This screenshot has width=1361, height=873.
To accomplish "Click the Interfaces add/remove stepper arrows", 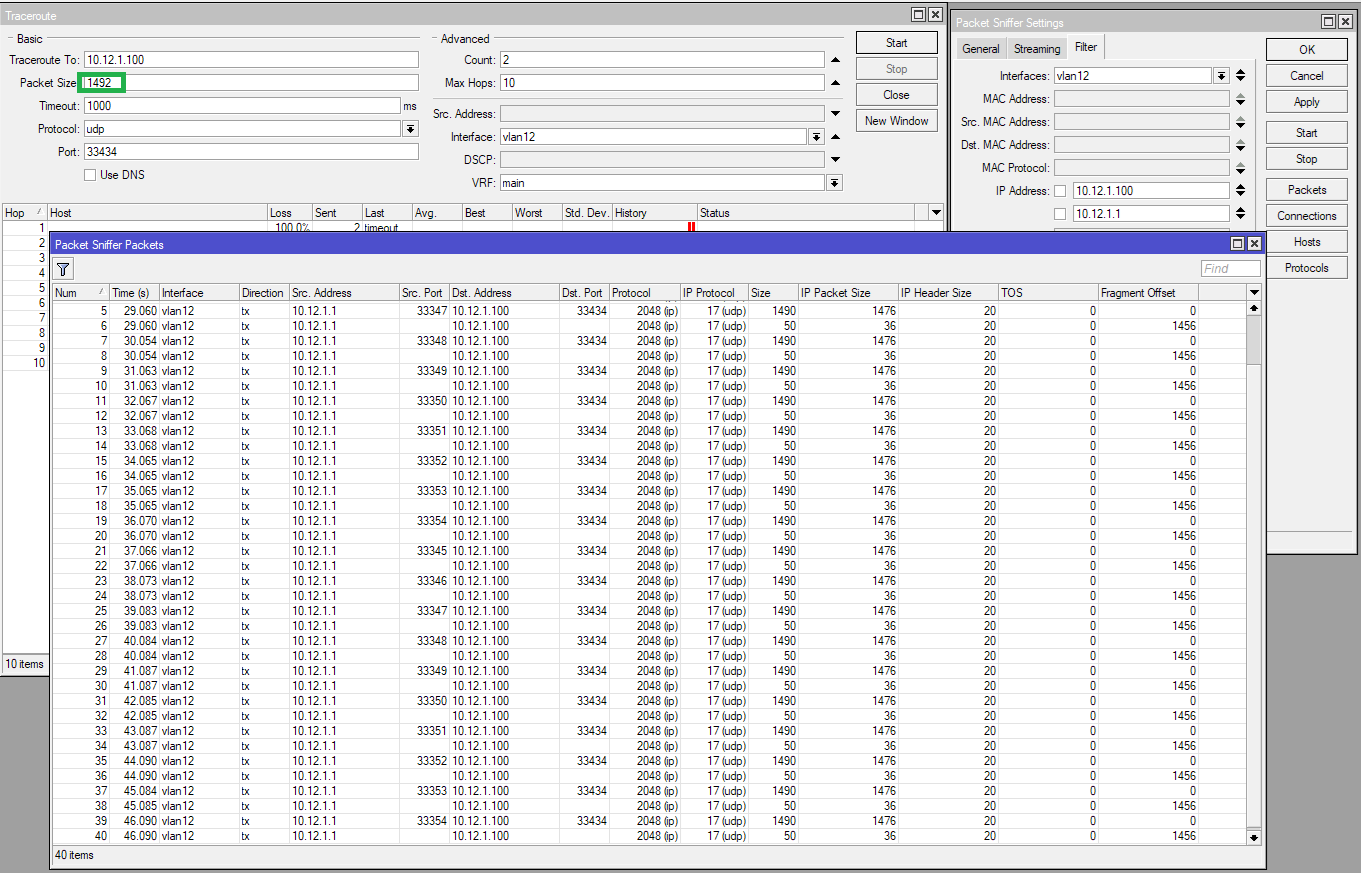I will pyautogui.click(x=1240, y=76).
